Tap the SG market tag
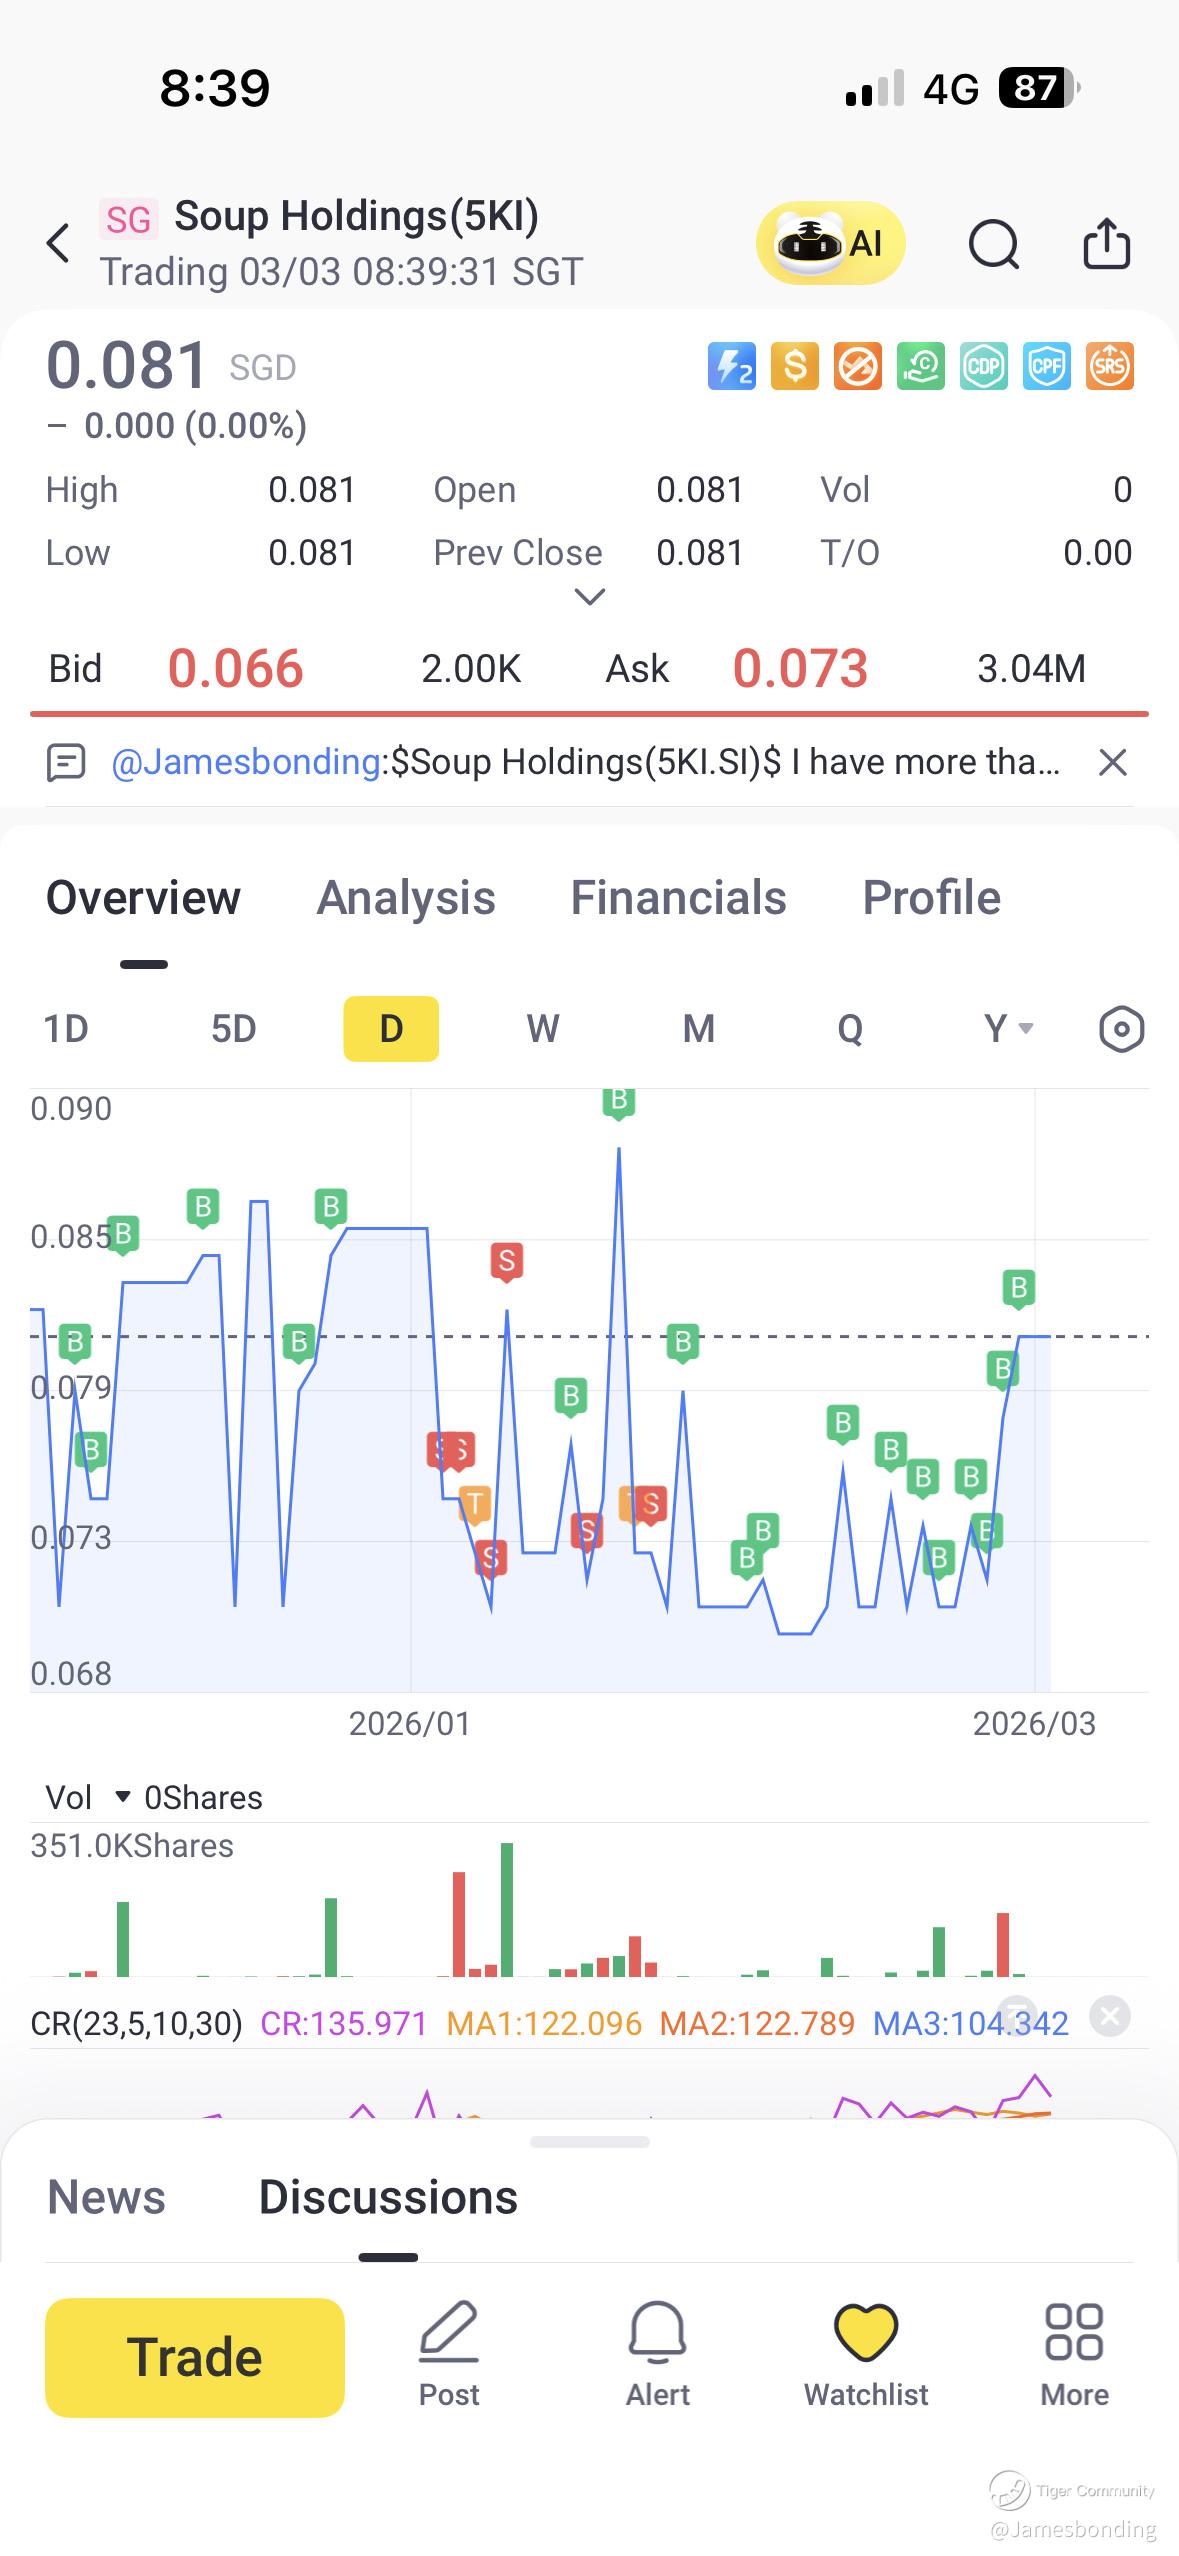Viewport: 1179px width, 2556px height. coord(129,219)
